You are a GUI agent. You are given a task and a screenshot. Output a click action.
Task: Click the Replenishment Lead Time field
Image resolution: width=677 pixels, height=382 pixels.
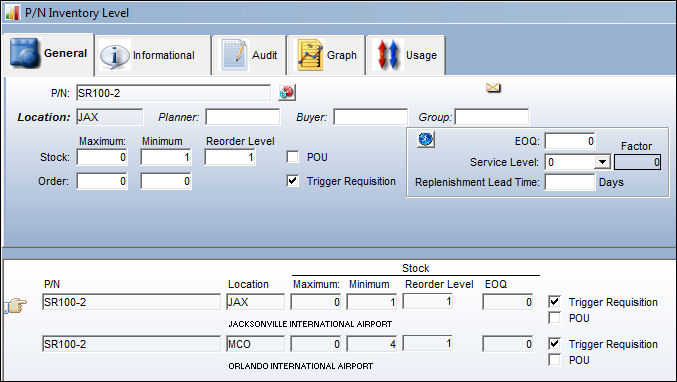[x=570, y=182]
